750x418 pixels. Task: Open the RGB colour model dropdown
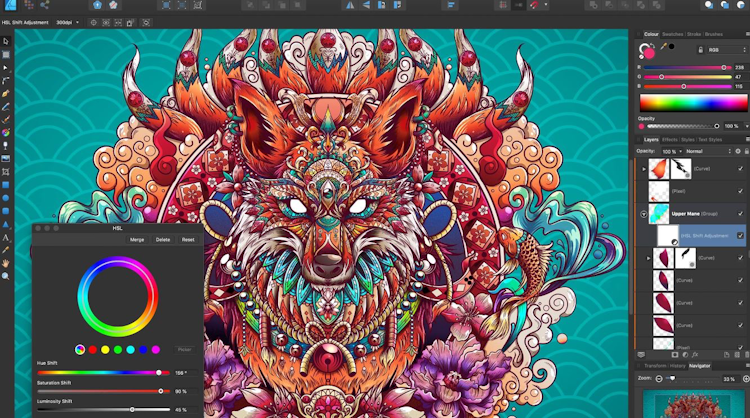pos(727,50)
